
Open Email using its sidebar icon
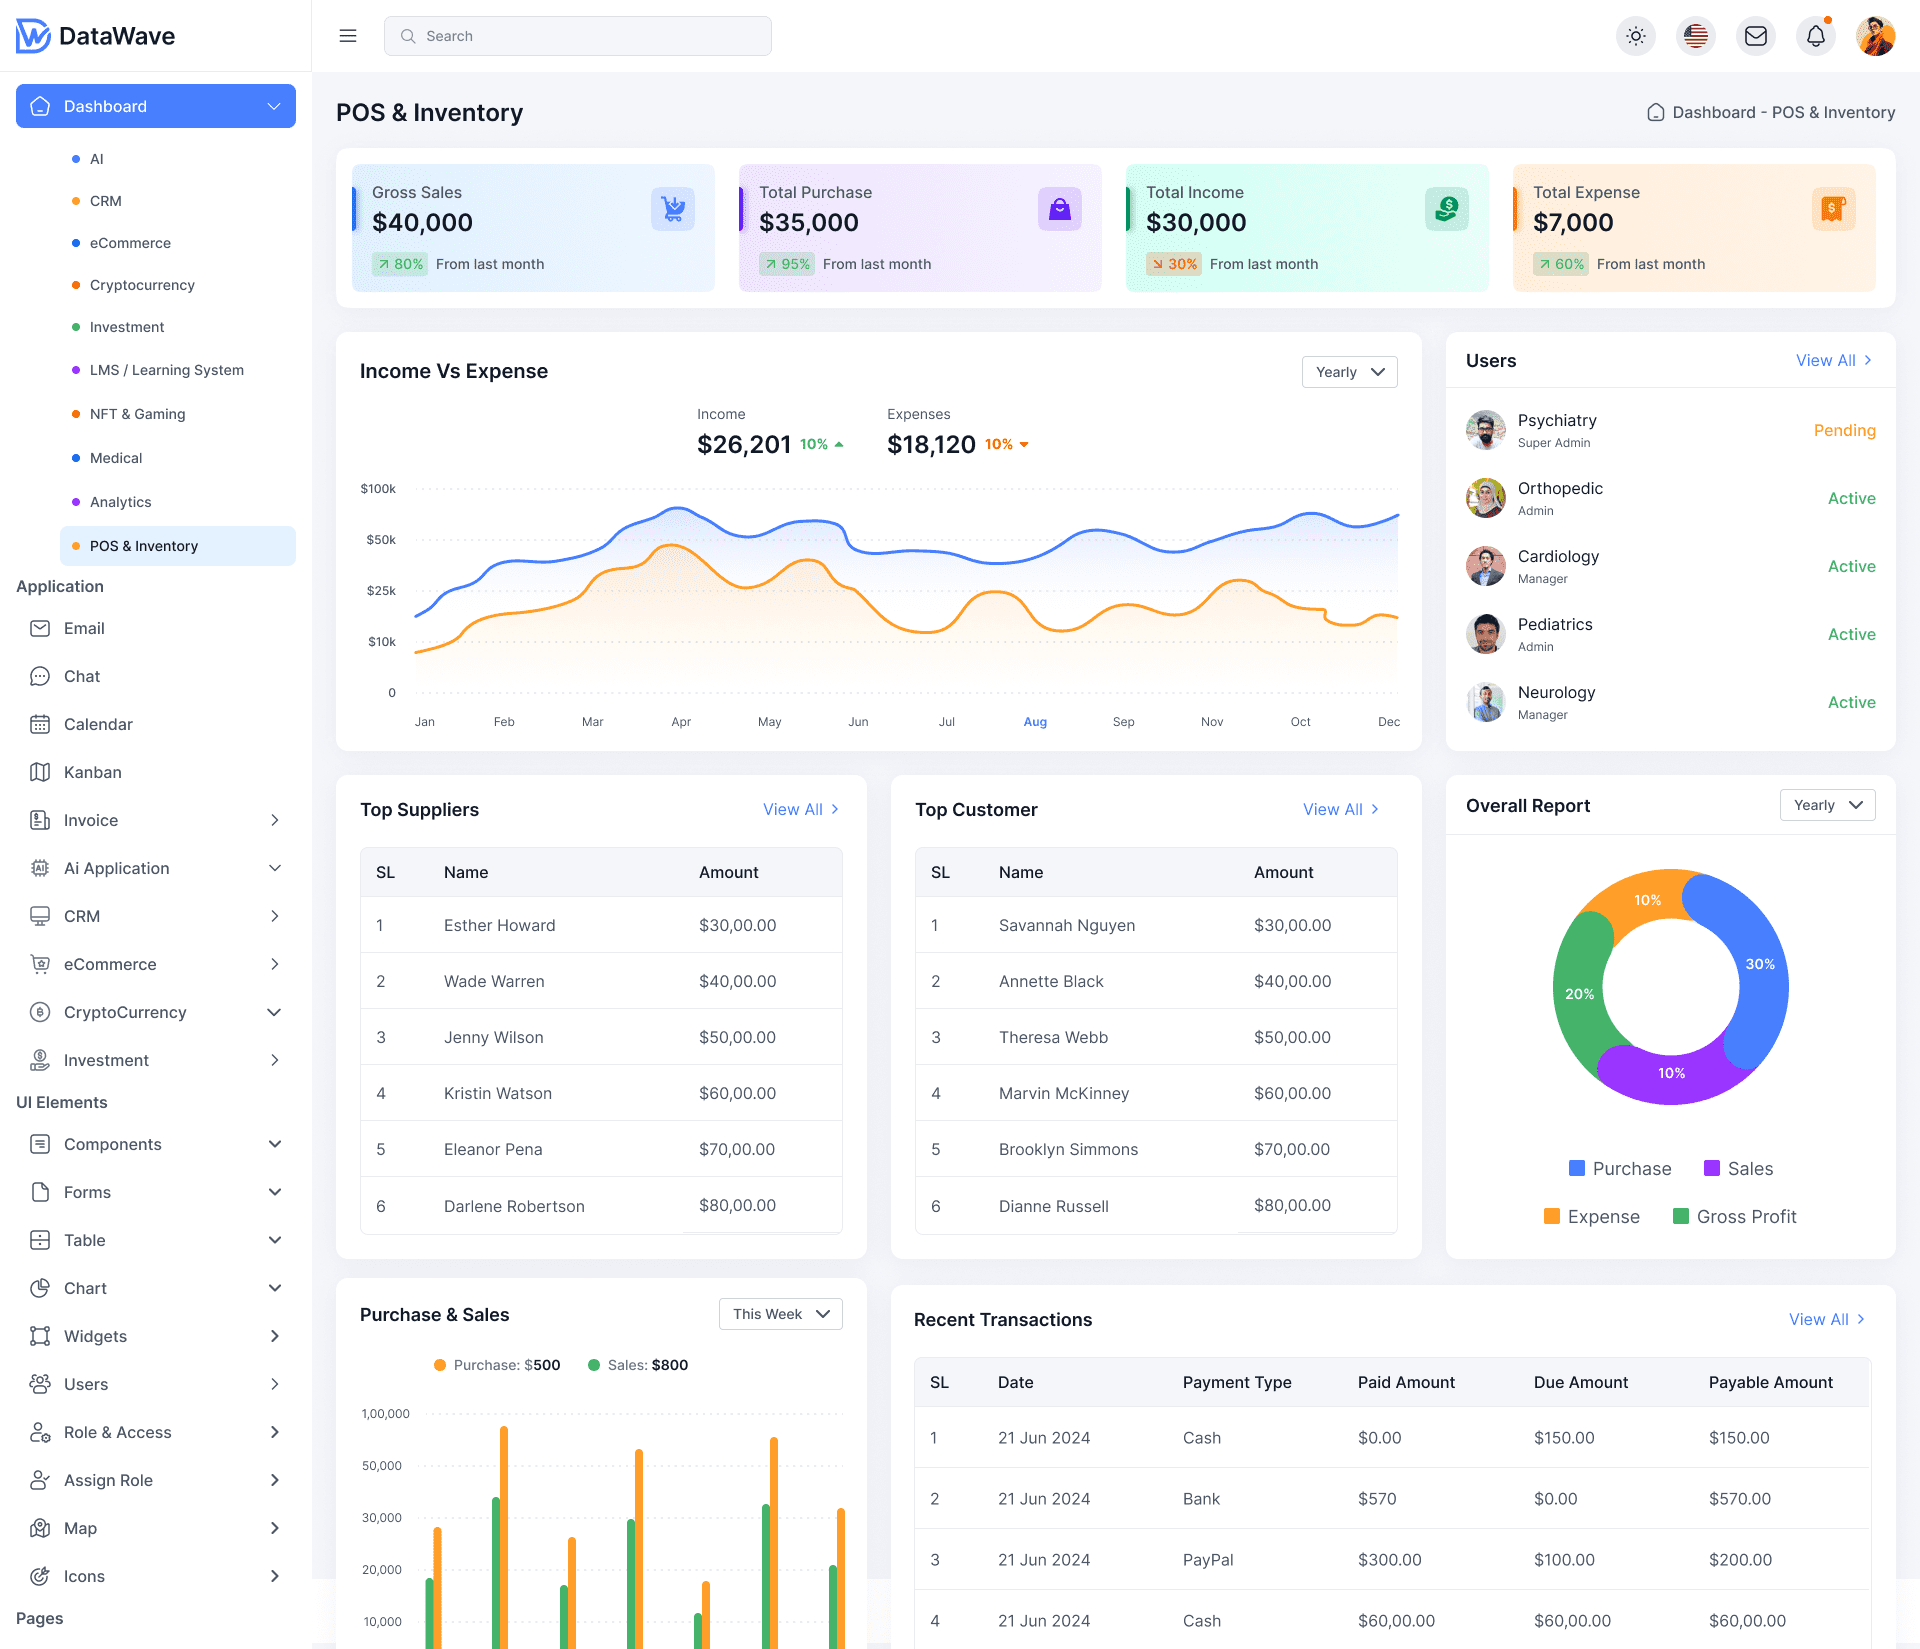40,628
